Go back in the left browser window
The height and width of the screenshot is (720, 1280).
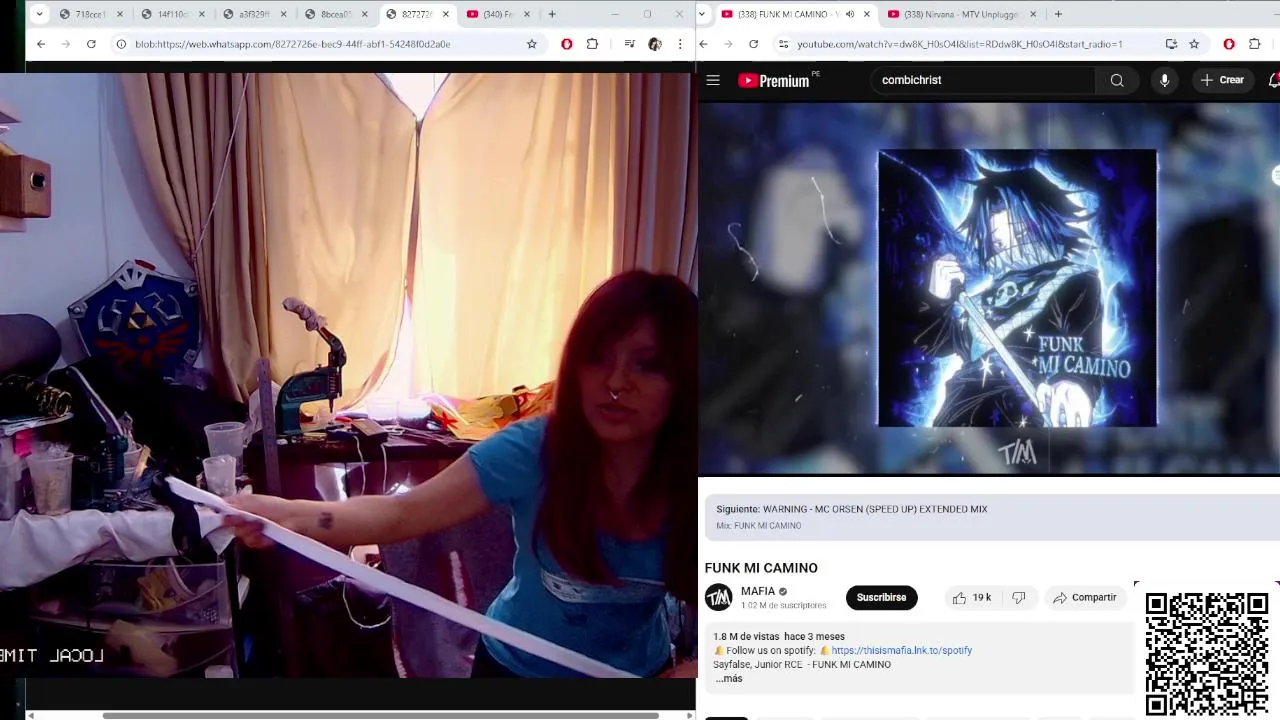point(41,44)
